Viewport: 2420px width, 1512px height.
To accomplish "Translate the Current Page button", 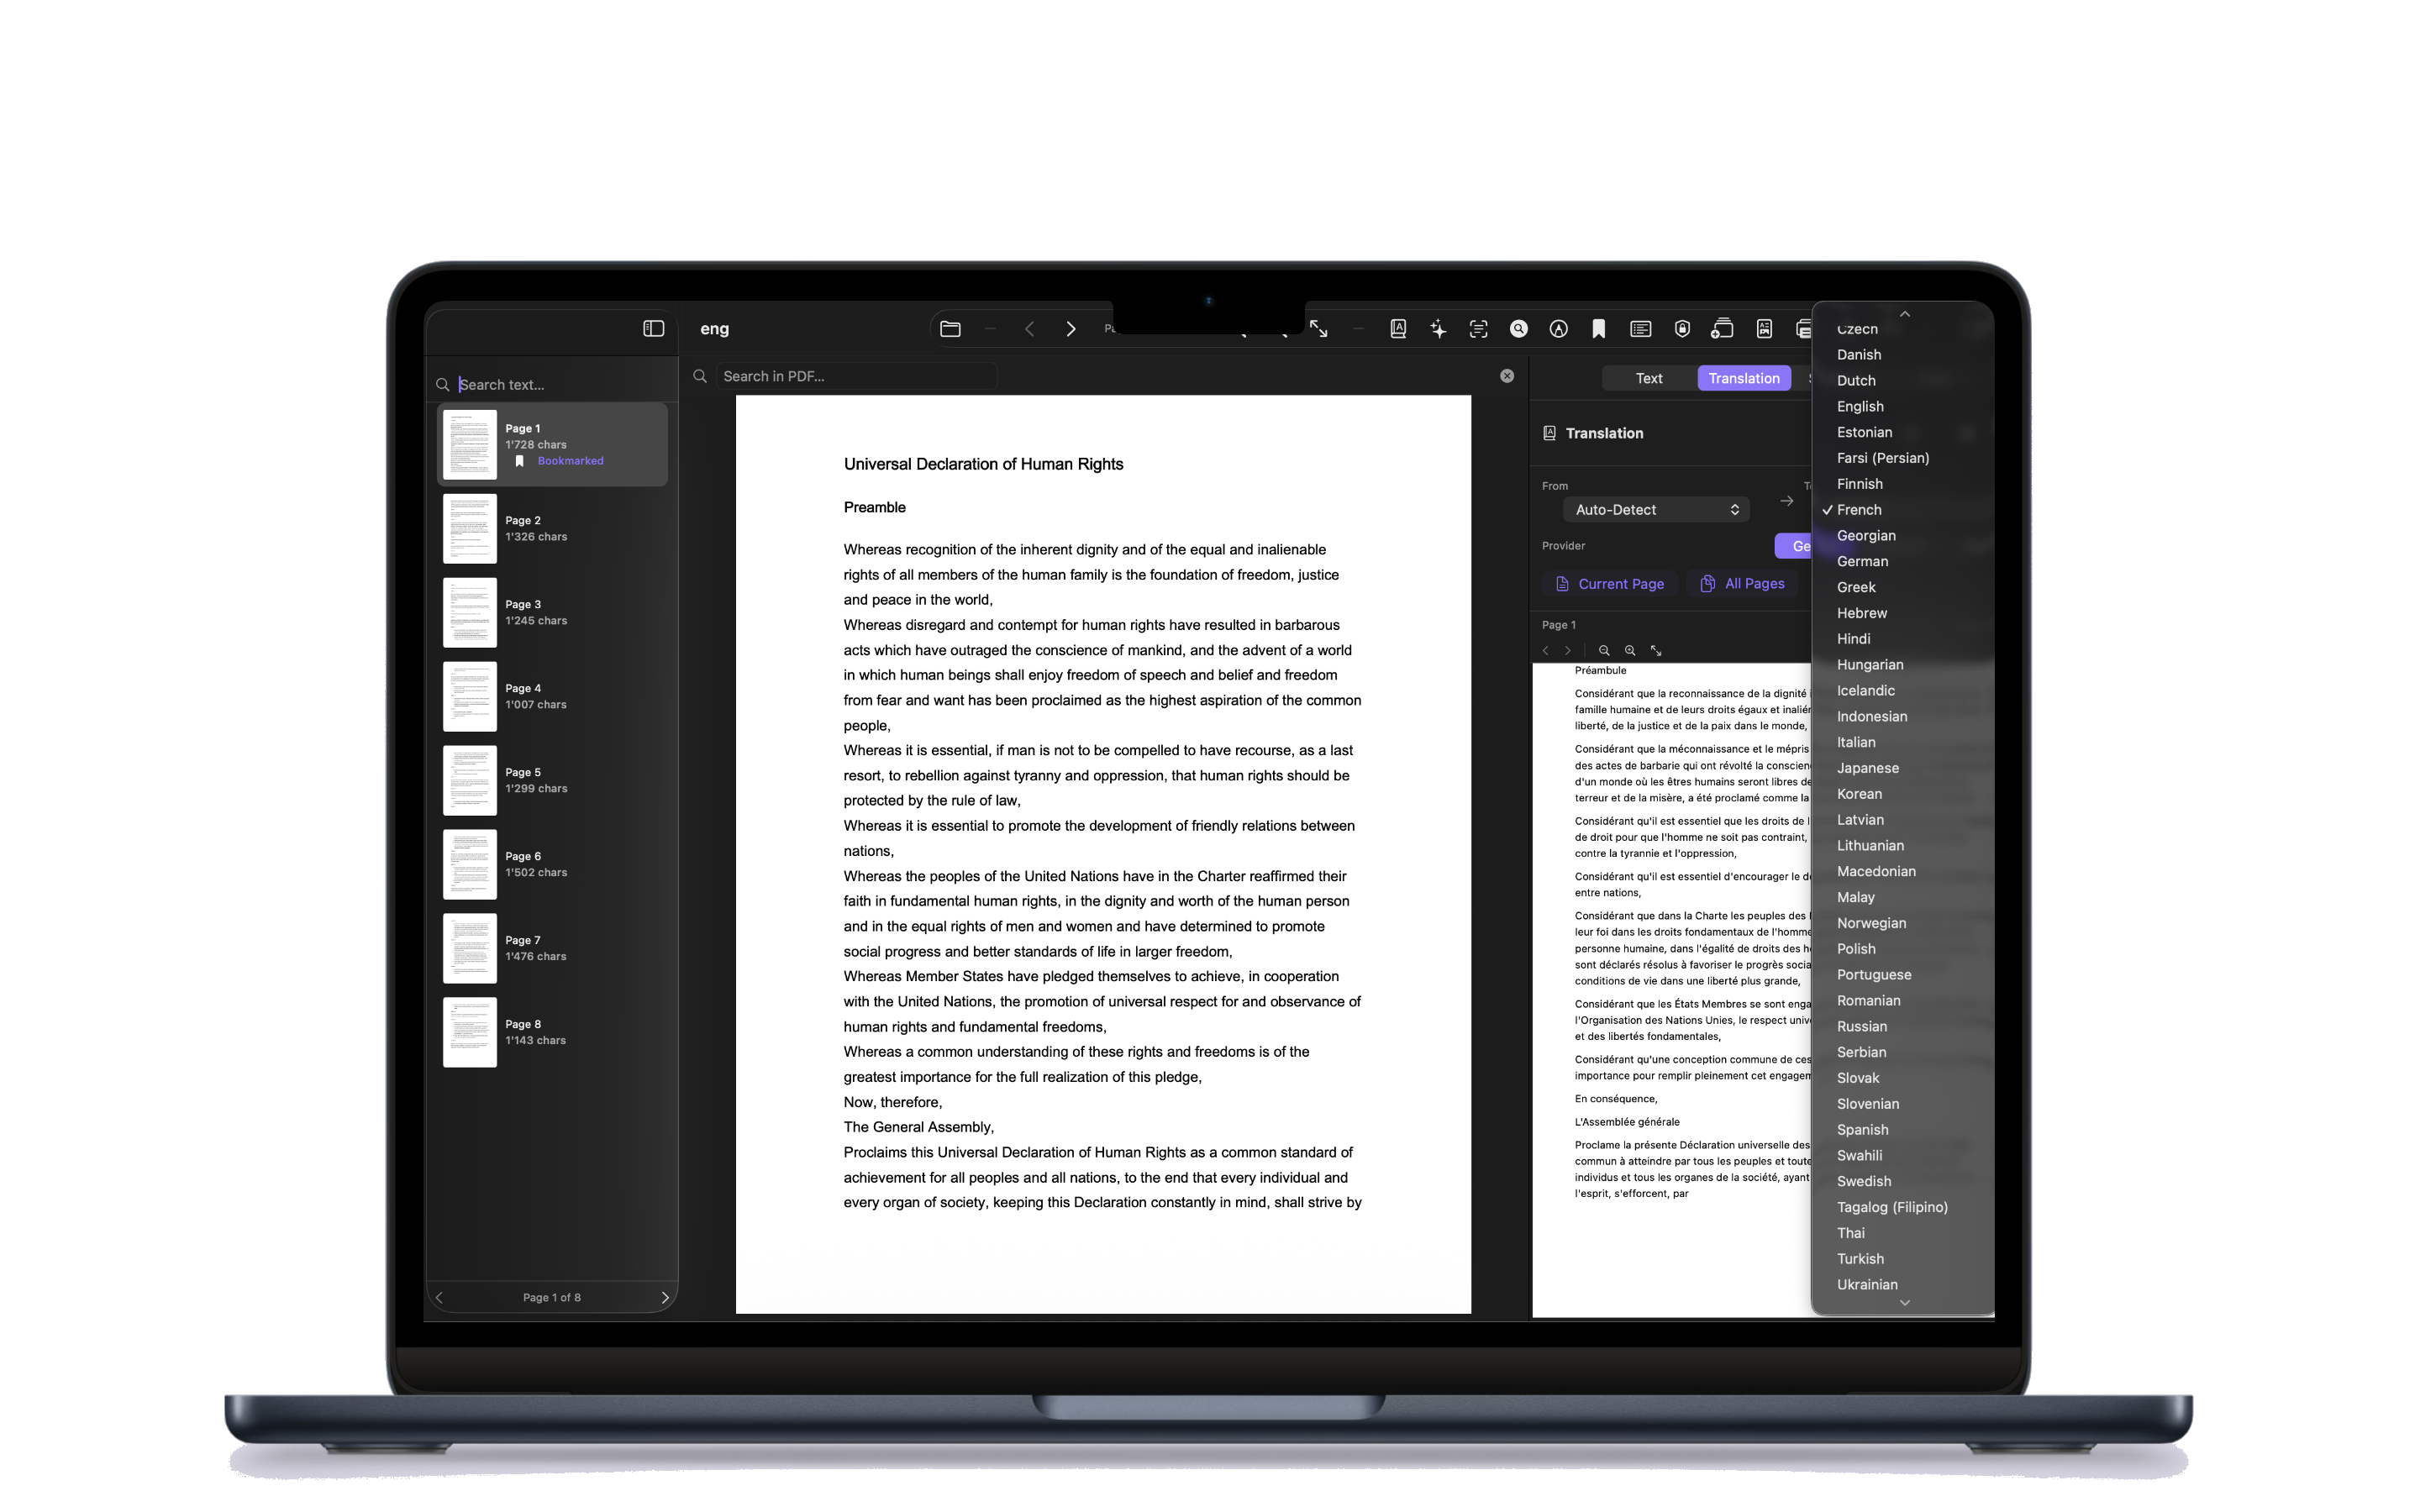I will coord(1609,584).
